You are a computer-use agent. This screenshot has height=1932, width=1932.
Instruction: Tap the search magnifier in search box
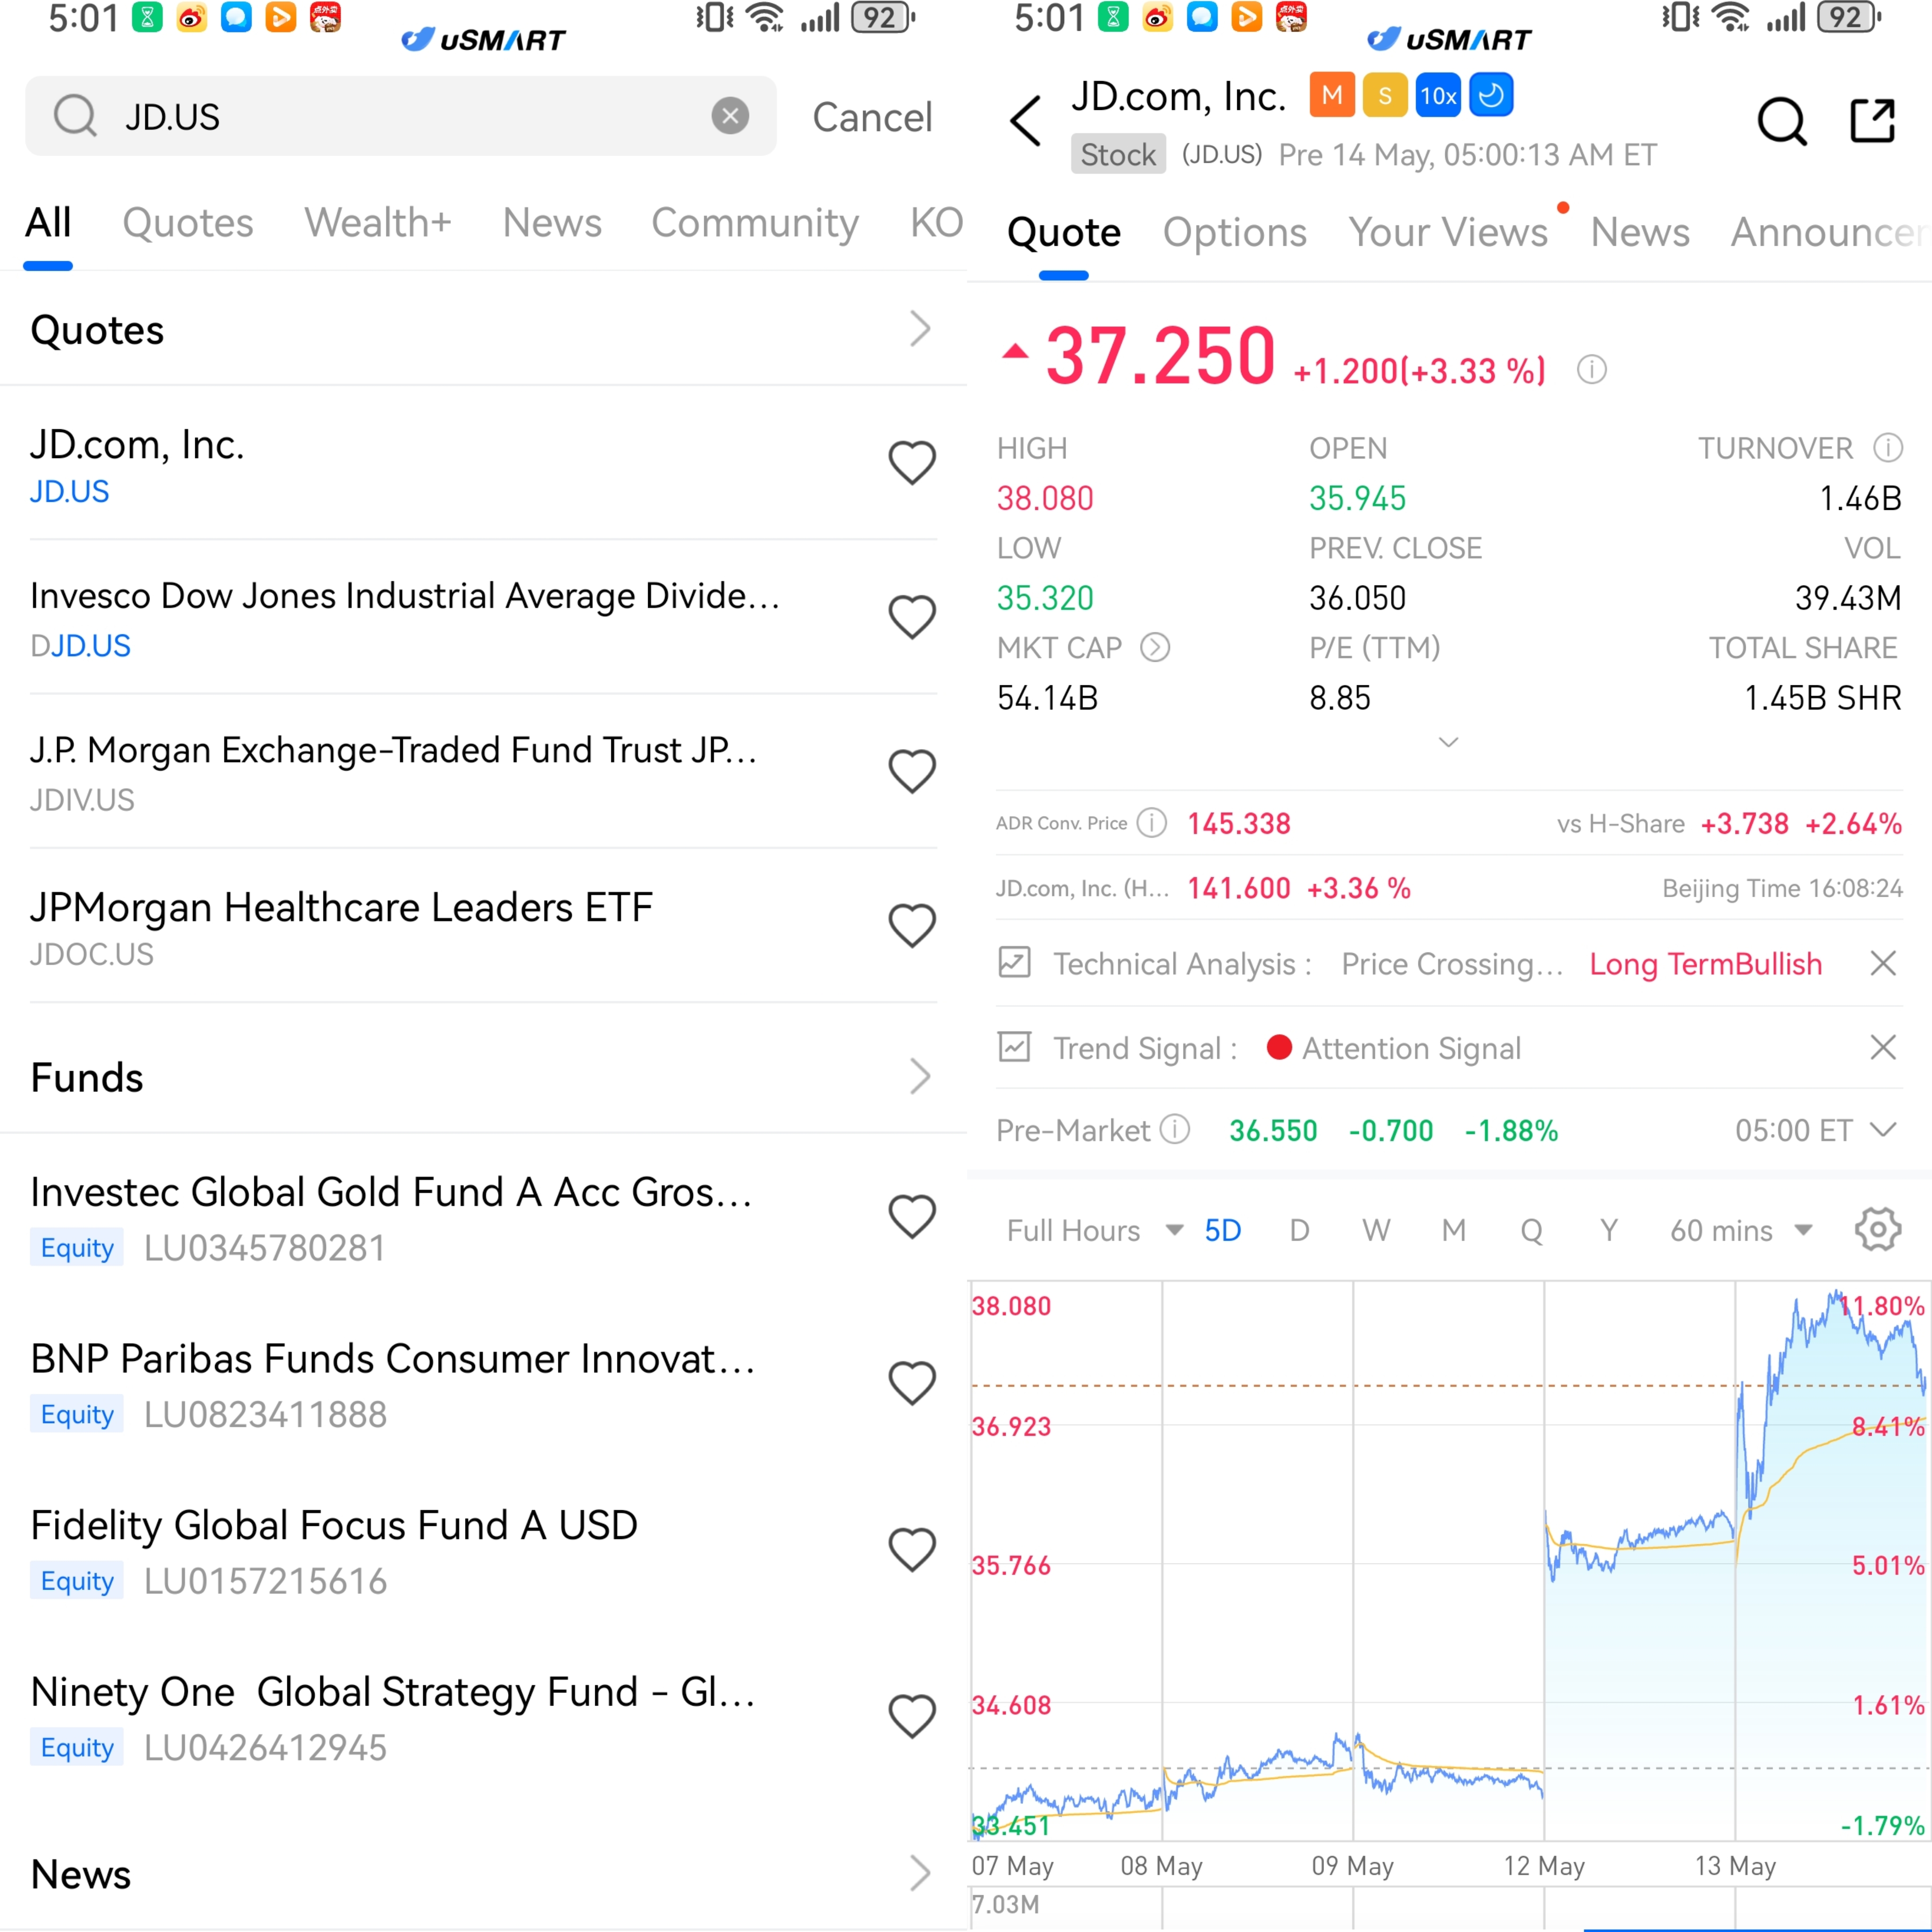tap(75, 116)
